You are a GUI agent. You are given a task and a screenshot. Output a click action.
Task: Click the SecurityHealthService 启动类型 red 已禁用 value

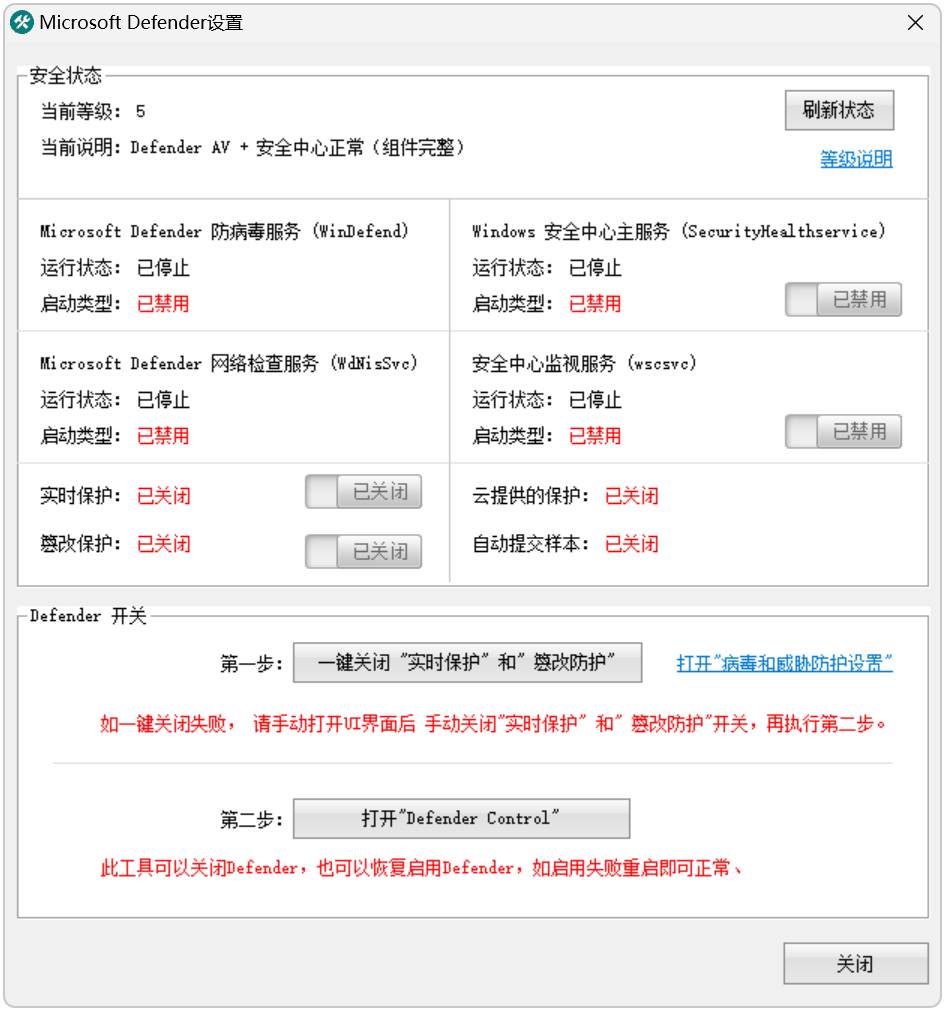point(595,304)
